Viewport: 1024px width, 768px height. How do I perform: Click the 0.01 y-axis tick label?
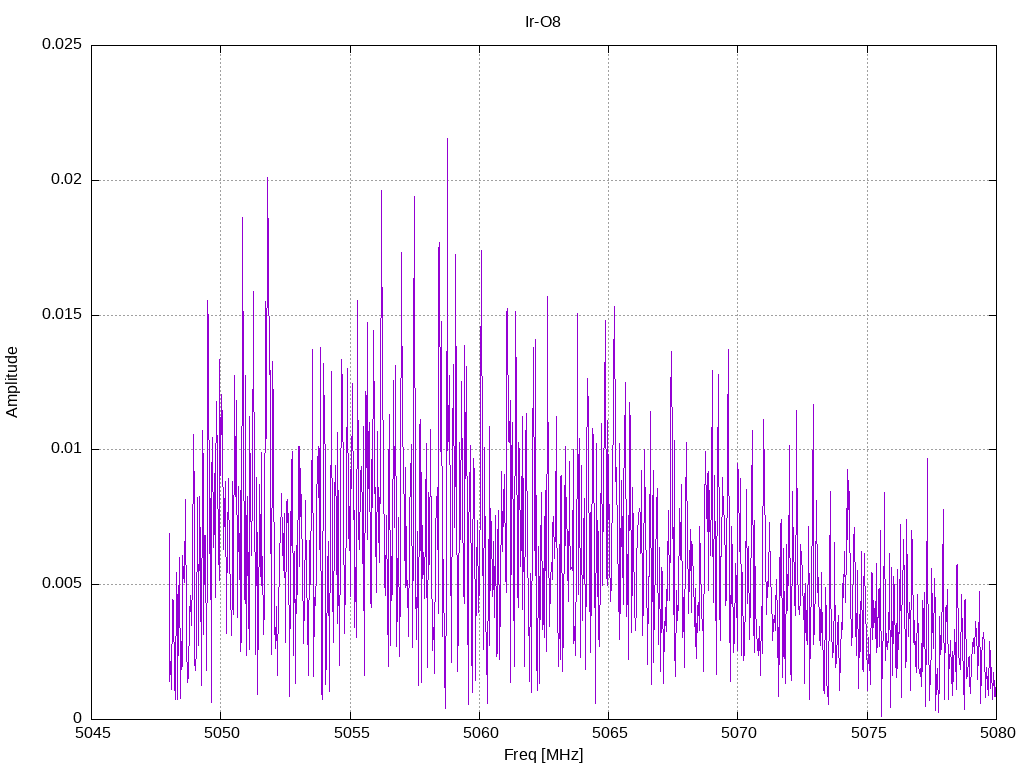pos(66,449)
